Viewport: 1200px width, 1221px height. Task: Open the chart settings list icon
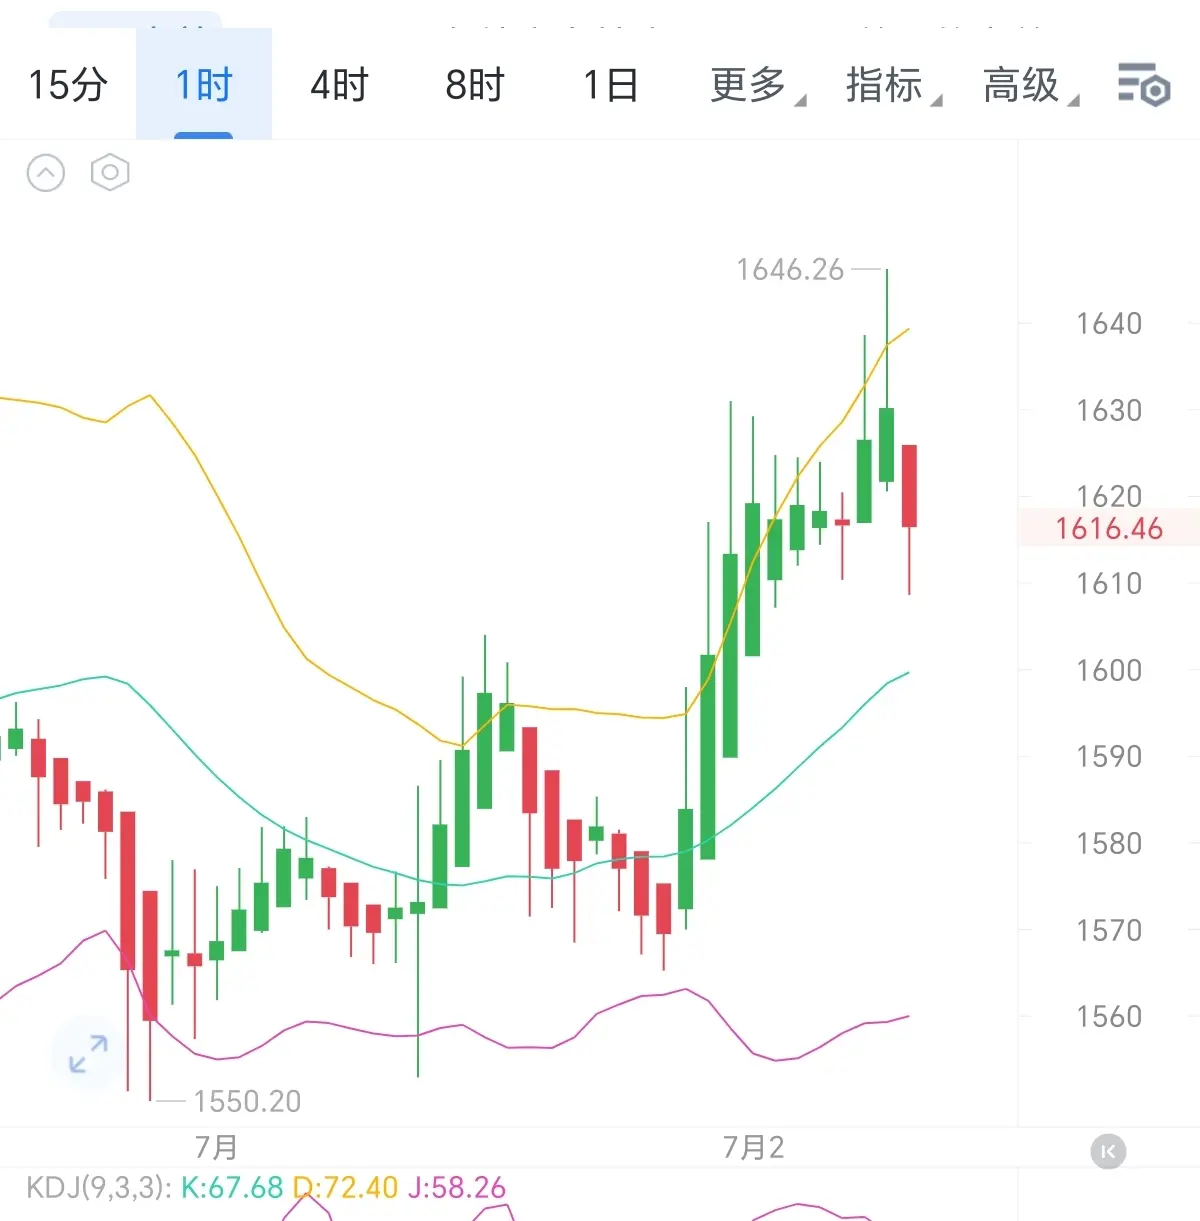pyautogui.click(x=1144, y=85)
